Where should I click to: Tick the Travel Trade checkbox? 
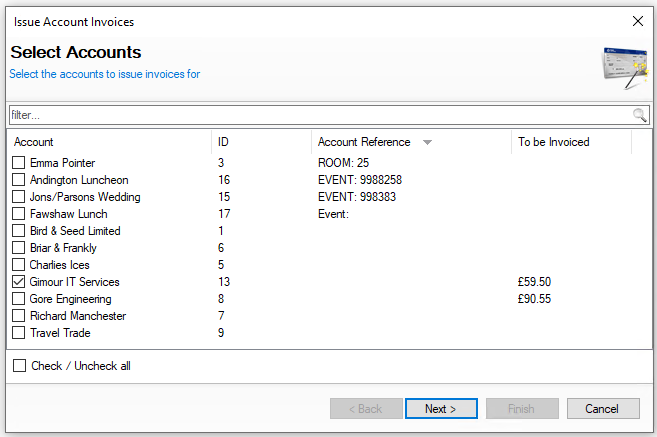pos(19,333)
